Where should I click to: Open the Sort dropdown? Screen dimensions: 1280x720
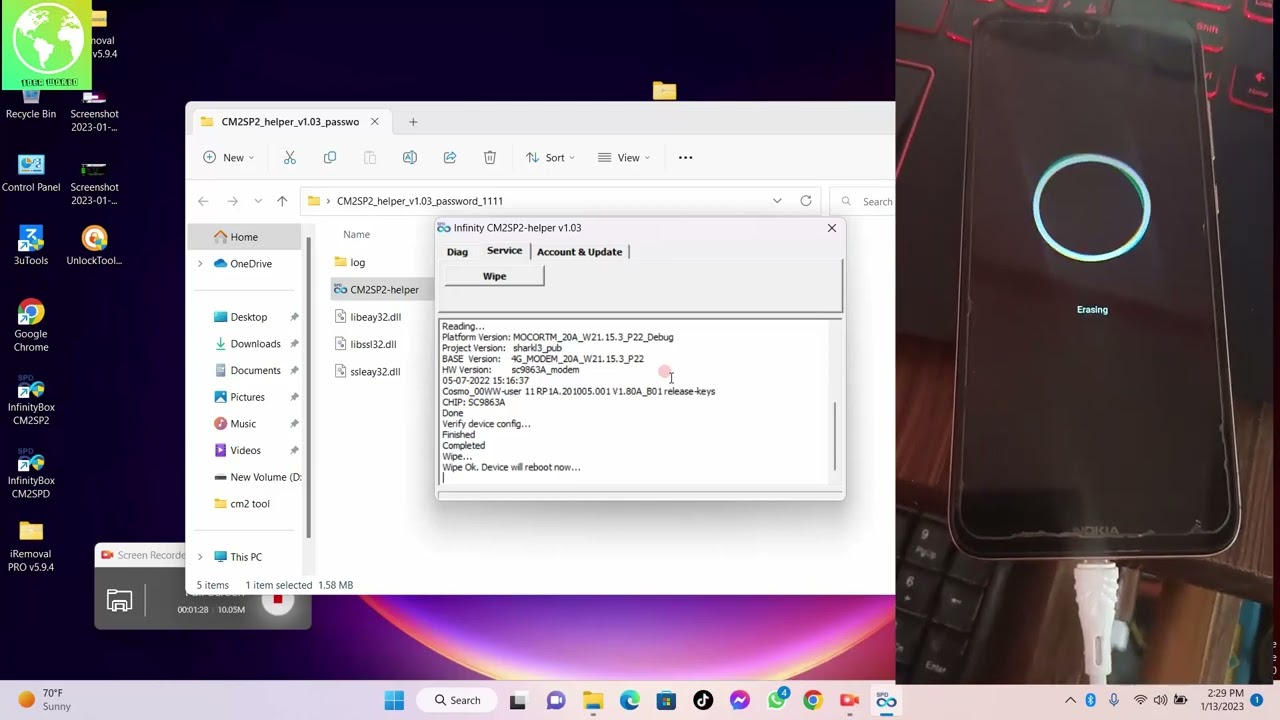coord(549,157)
